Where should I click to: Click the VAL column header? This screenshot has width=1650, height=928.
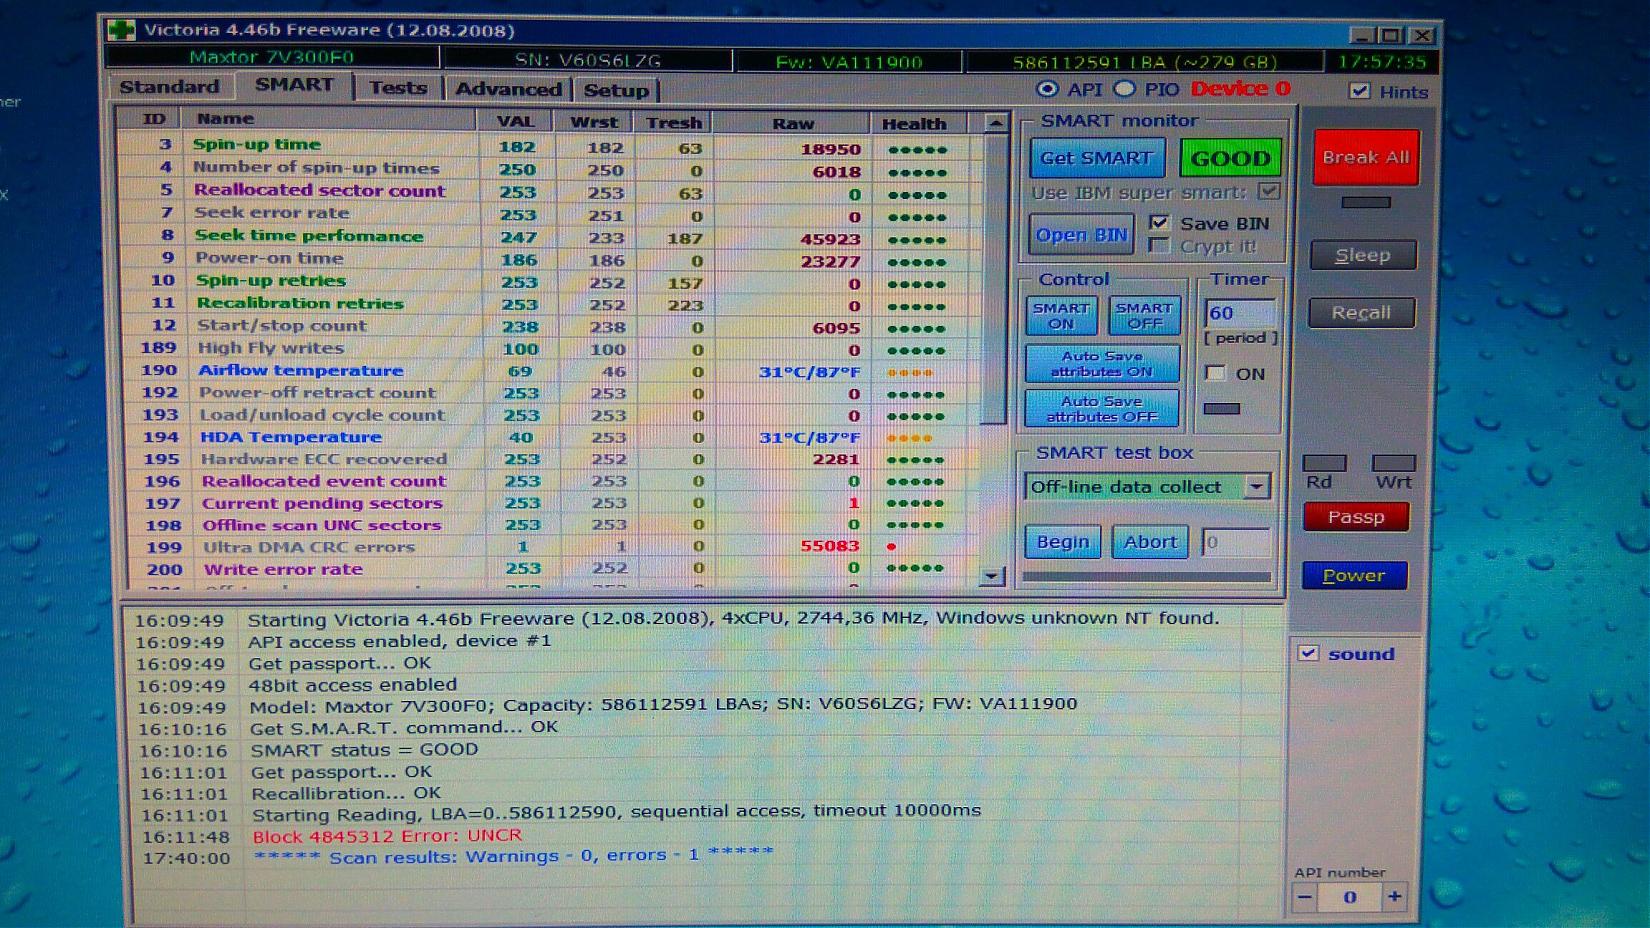pyautogui.click(x=516, y=122)
